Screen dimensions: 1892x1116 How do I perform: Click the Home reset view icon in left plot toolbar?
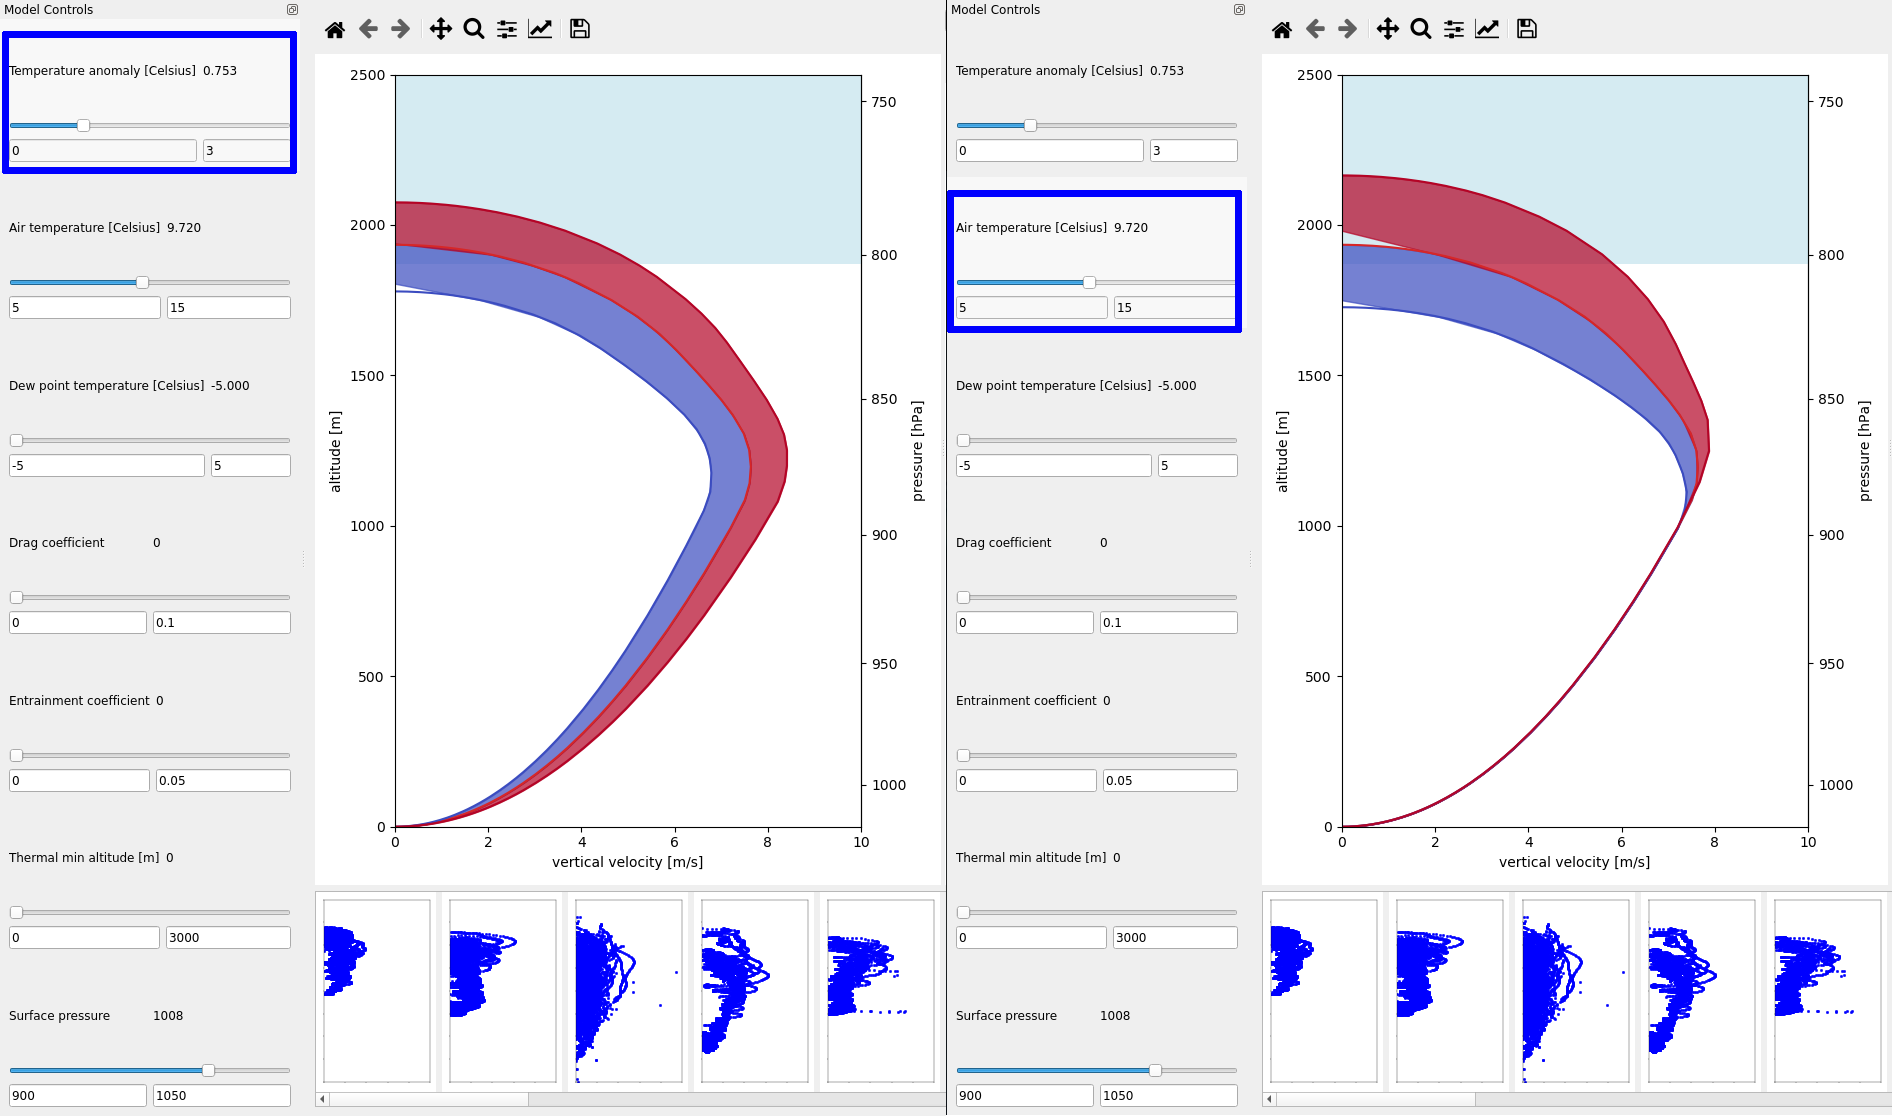[x=335, y=29]
